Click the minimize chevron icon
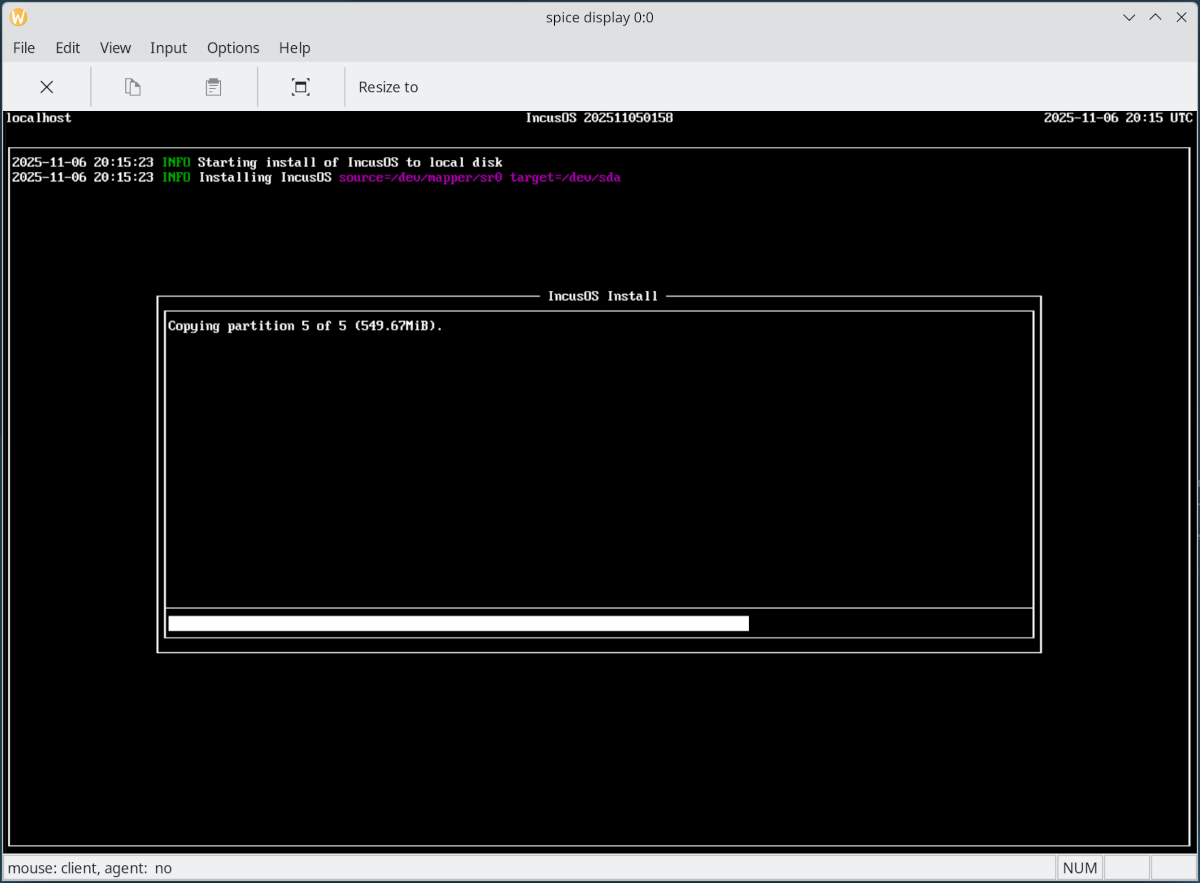This screenshot has height=883, width=1200. [x=1129, y=17]
